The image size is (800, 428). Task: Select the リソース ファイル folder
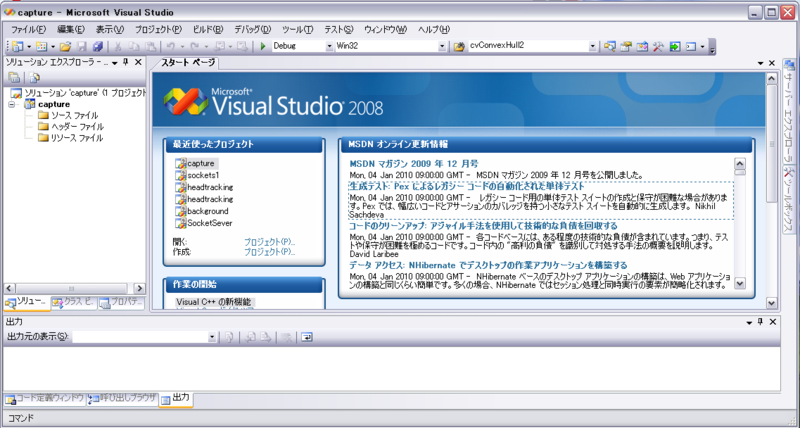(77, 138)
